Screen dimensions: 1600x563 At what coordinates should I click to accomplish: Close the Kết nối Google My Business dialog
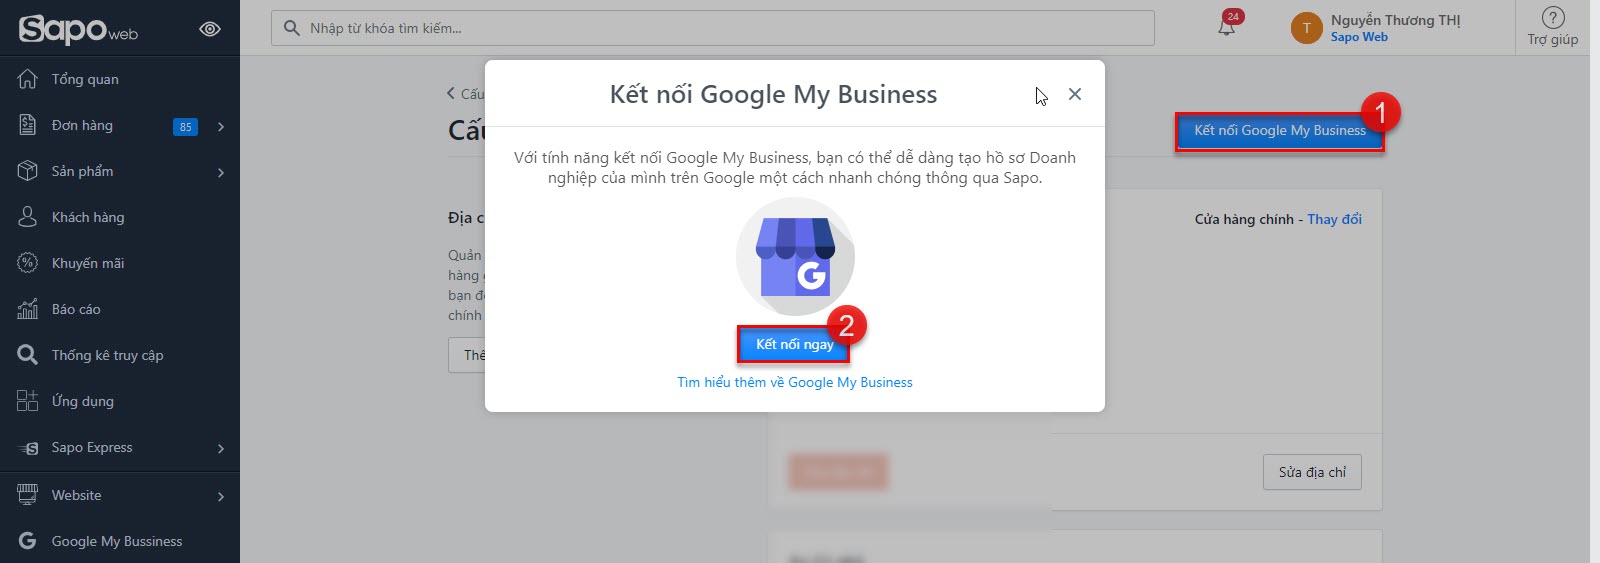1075,94
